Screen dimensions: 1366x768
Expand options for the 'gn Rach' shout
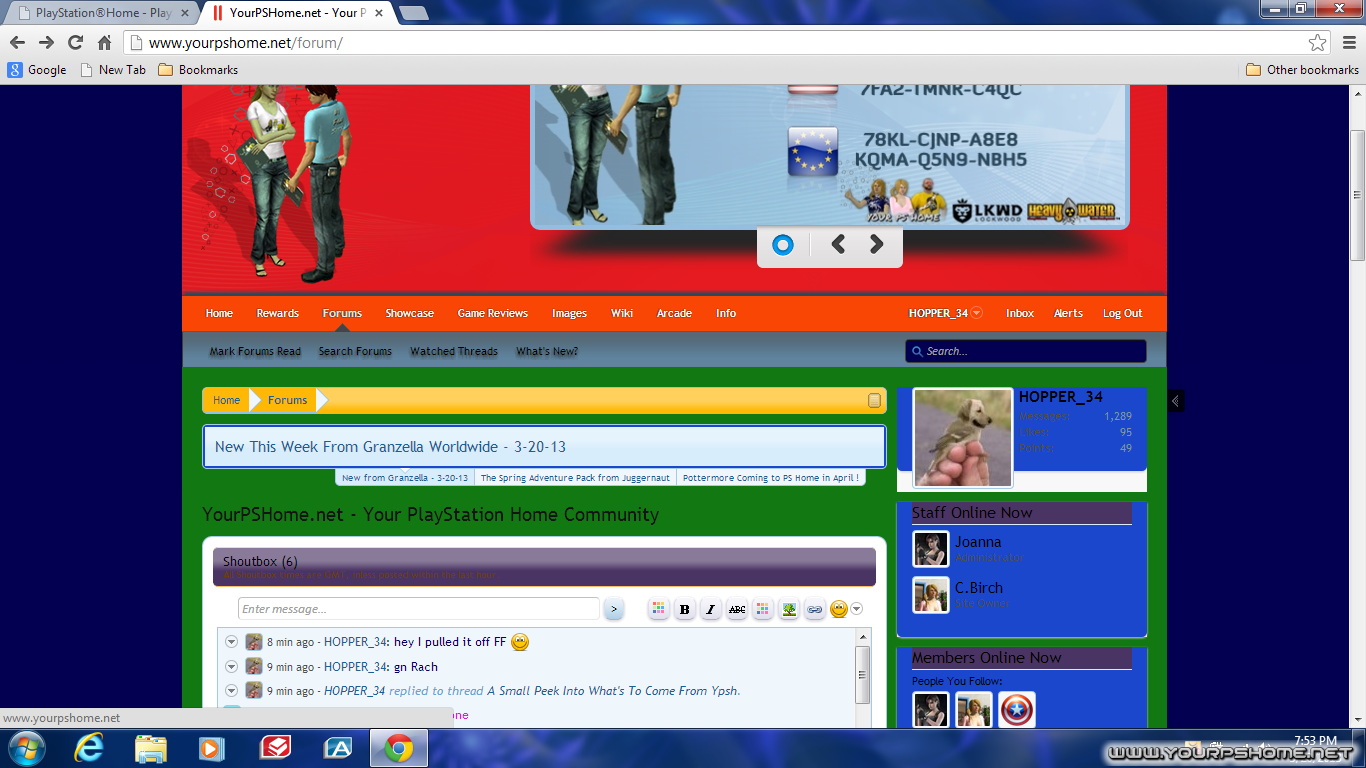[x=231, y=666]
